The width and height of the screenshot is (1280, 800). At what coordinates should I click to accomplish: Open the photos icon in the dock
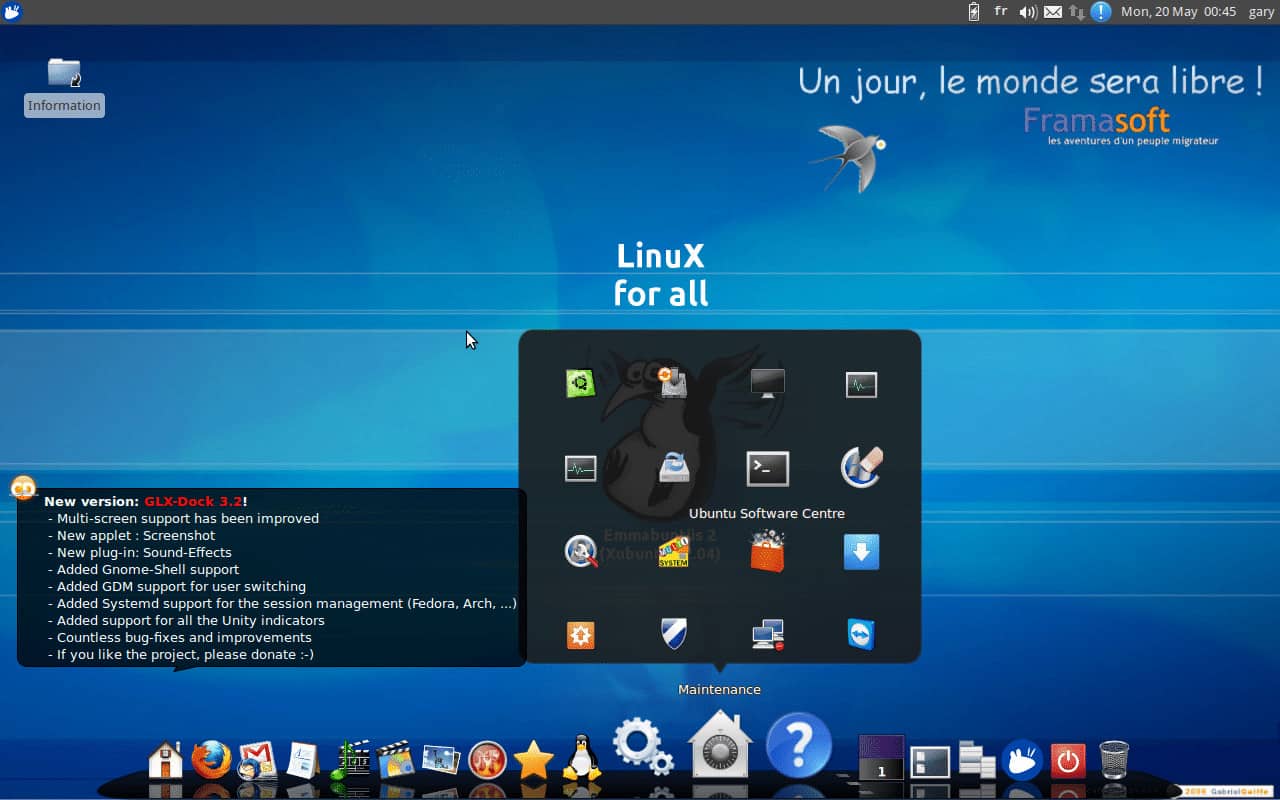(x=441, y=760)
